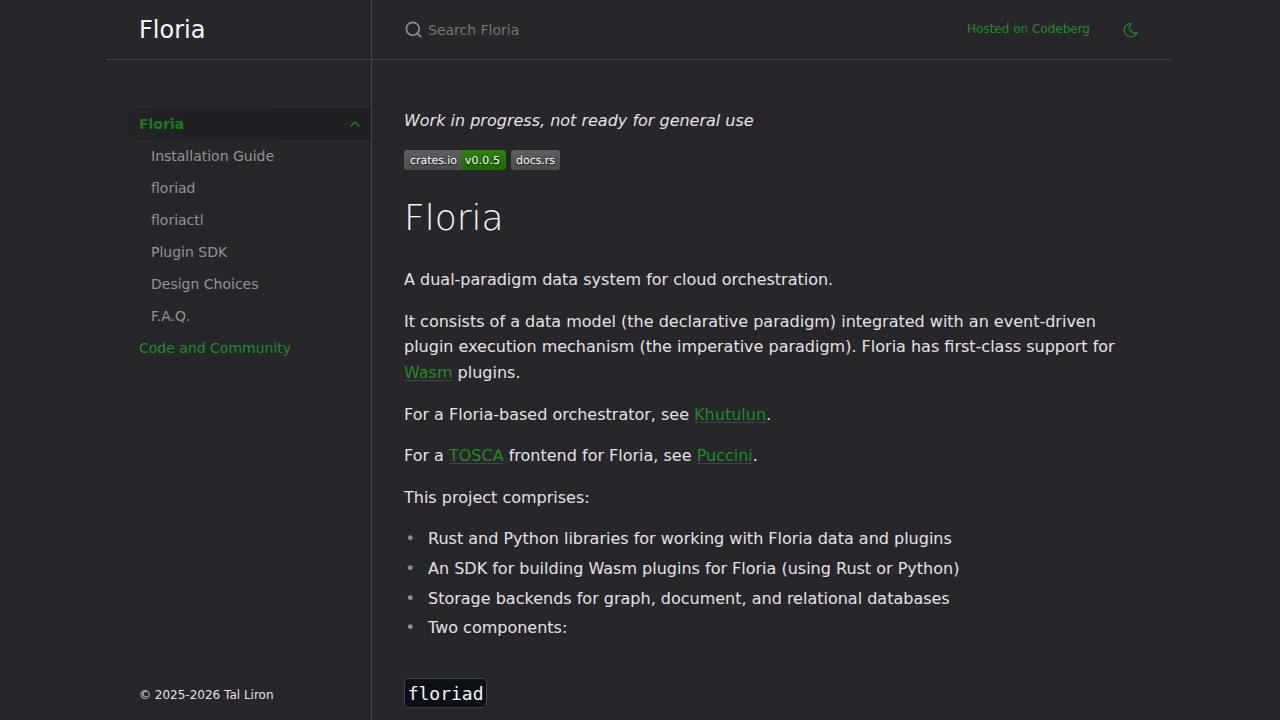Viewport: 1280px width, 720px height.
Task: Open the Hosted on Codeberg link
Action: [1028, 29]
